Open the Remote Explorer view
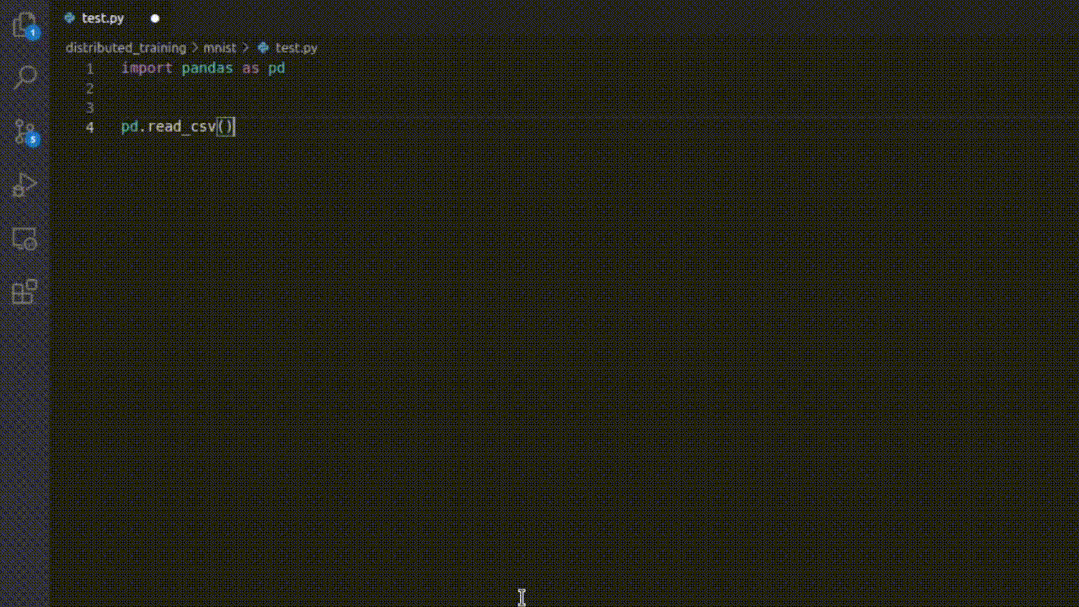 [24, 238]
